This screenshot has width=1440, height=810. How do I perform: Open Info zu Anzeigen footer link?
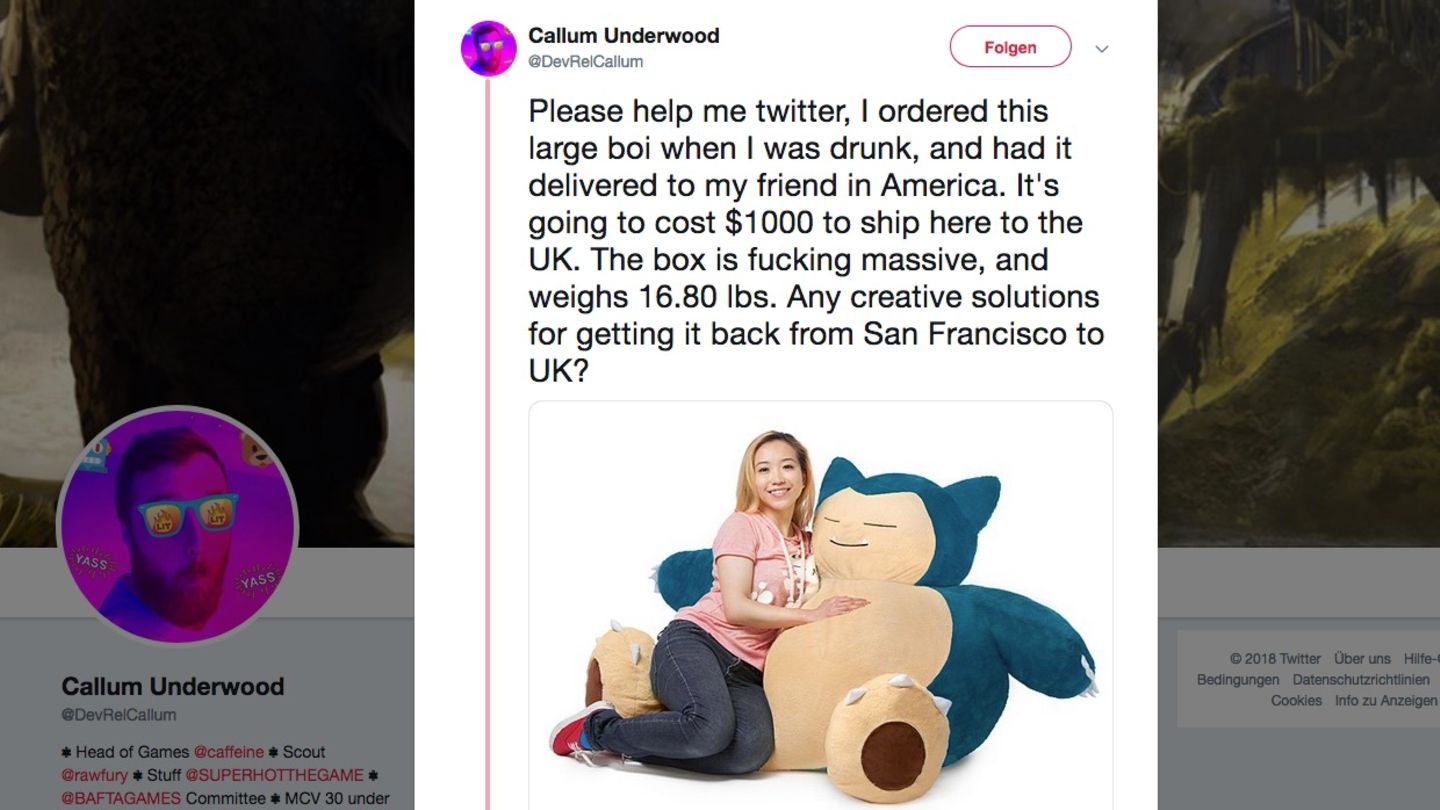[x=1385, y=701]
